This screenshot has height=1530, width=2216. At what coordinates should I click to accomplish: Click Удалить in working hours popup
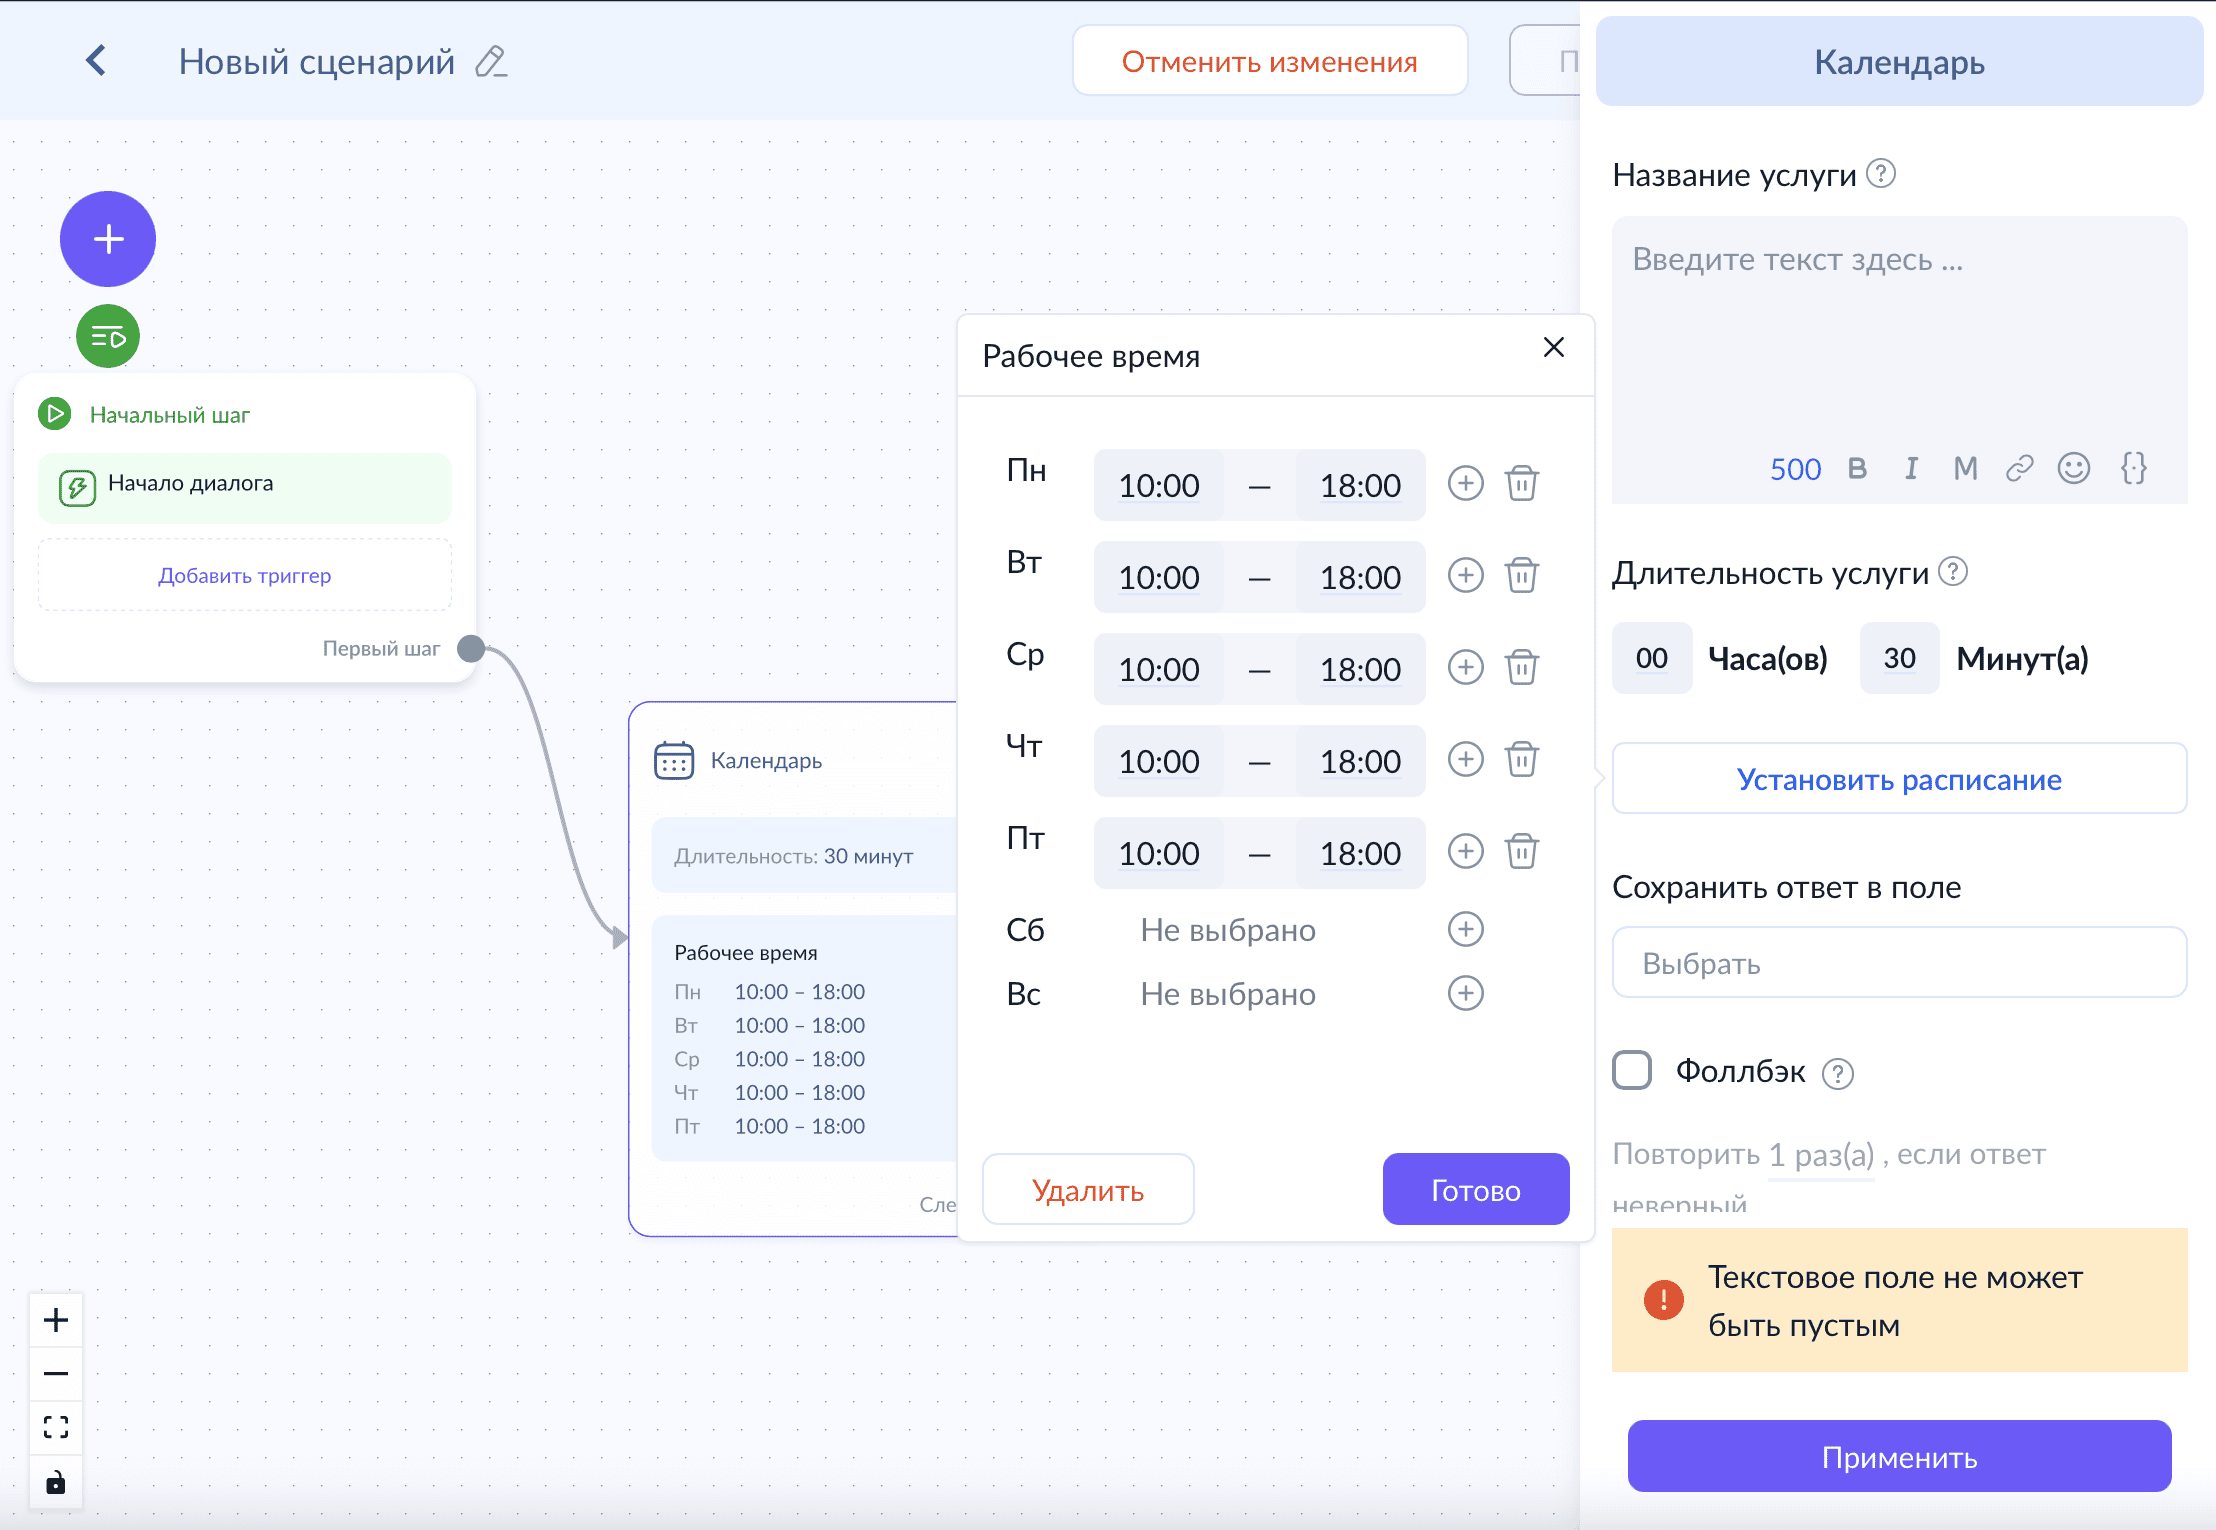[x=1088, y=1189]
